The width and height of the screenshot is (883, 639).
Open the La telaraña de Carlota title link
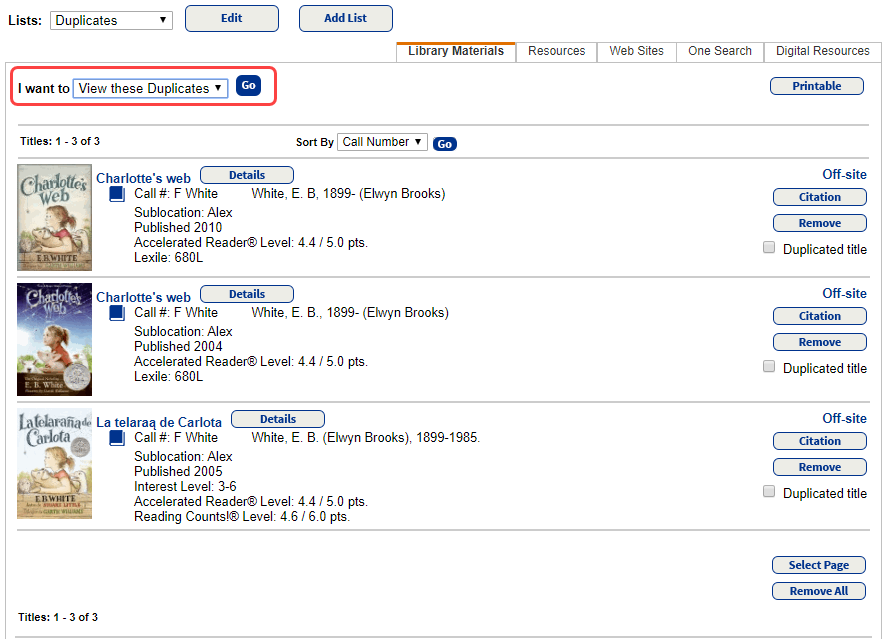(x=159, y=422)
